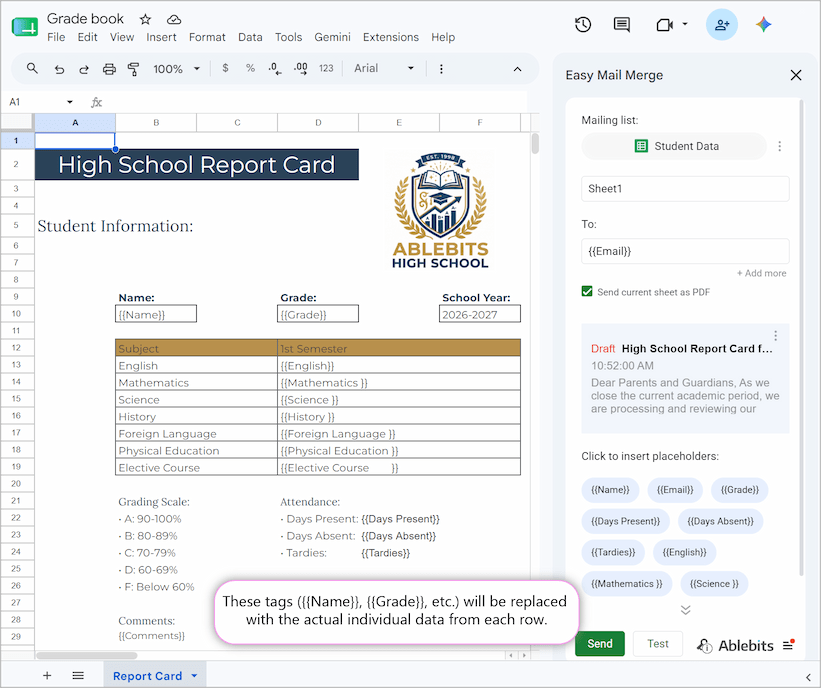Start a video call with camera icon
This screenshot has height=688, width=821.
click(x=664, y=25)
